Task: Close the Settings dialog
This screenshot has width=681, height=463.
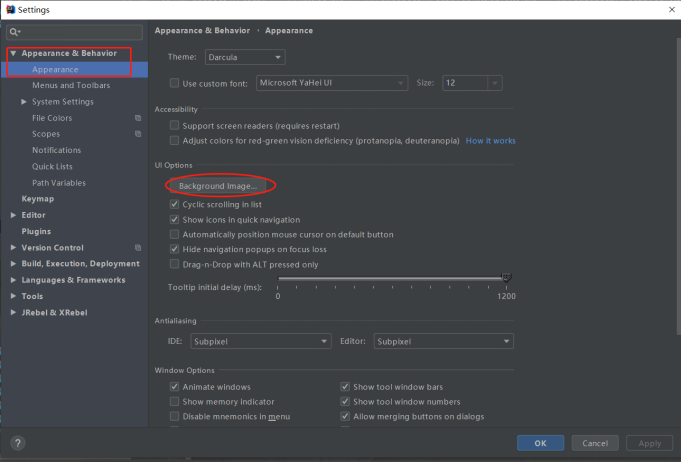Action: (671, 10)
